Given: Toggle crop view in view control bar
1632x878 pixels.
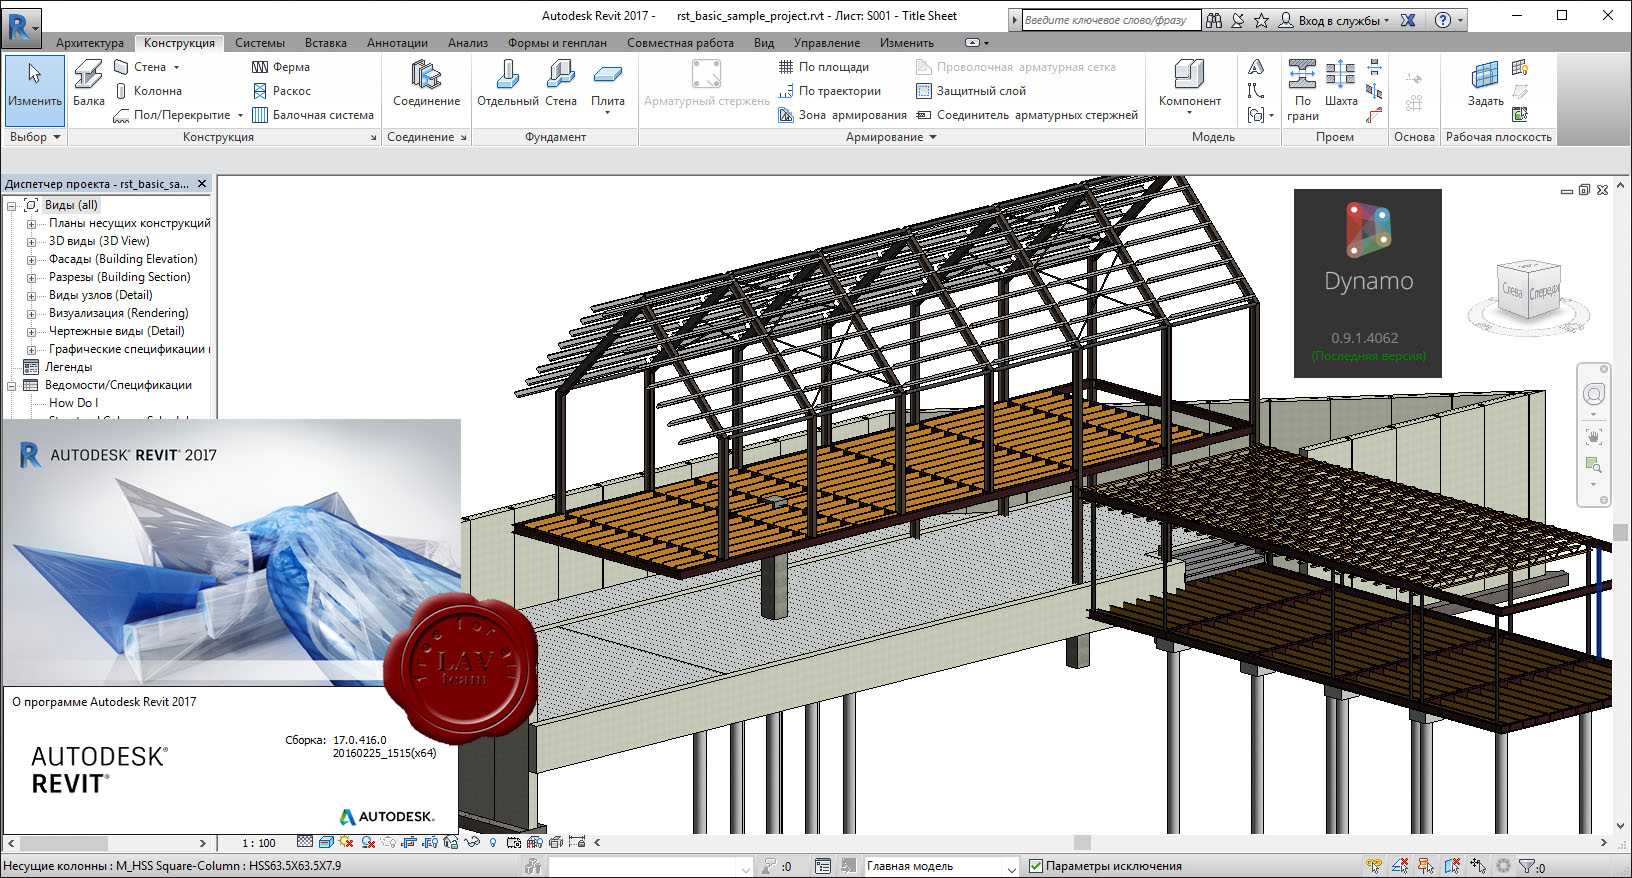Looking at the screenshot, I should (409, 842).
